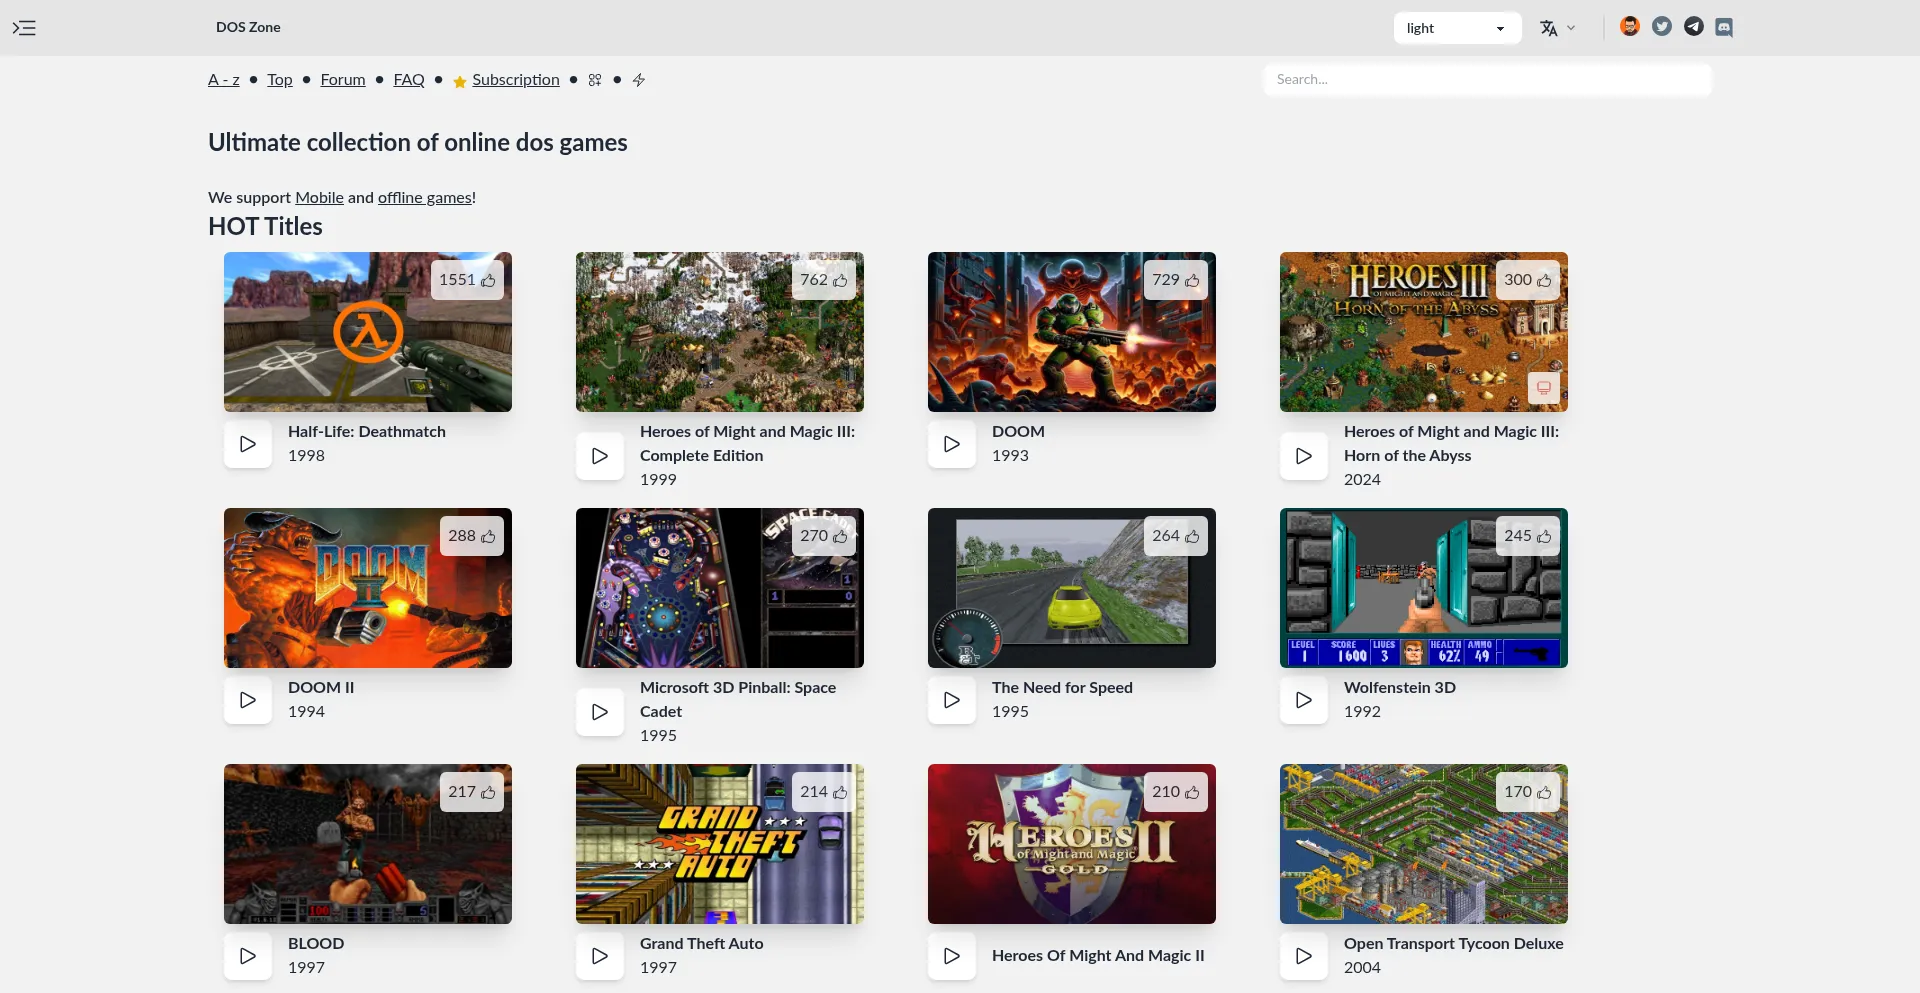Viewport: 1920px width, 993px height.
Task: Open the DOOM II cover thumbnail
Action: 368,588
